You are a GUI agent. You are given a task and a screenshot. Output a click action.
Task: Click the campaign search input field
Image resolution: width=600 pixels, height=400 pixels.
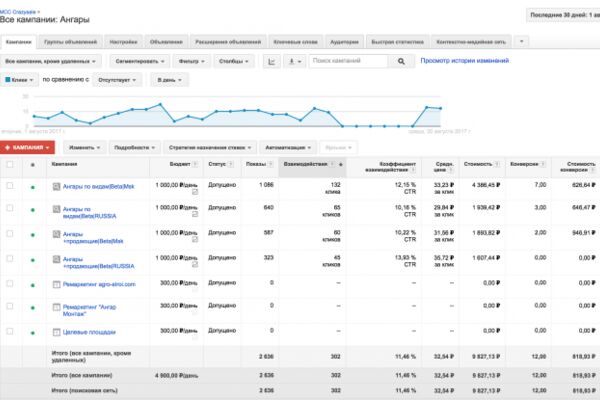coord(348,61)
